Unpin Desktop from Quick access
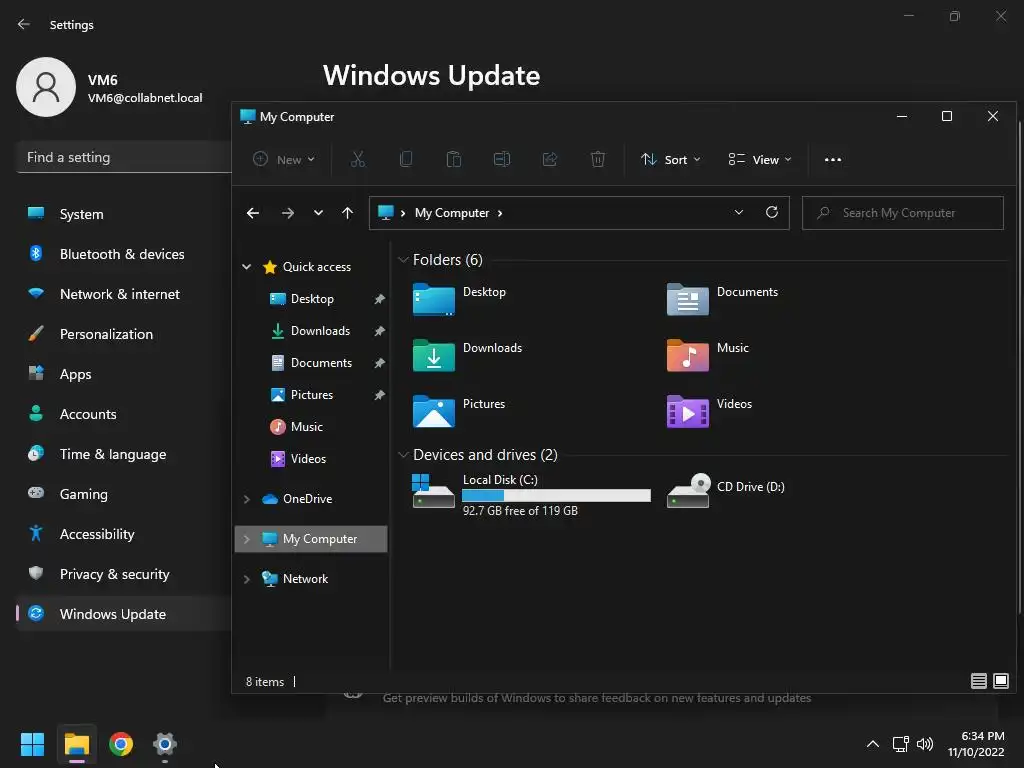 (x=379, y=299)
